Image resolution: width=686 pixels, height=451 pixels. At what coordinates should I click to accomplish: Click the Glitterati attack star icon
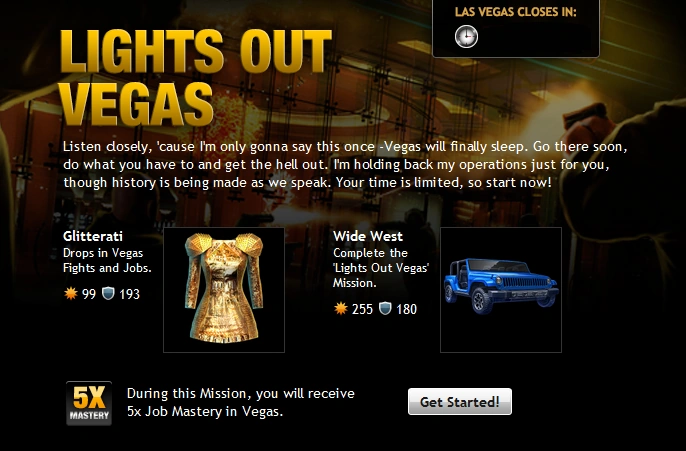click(71, 294)
